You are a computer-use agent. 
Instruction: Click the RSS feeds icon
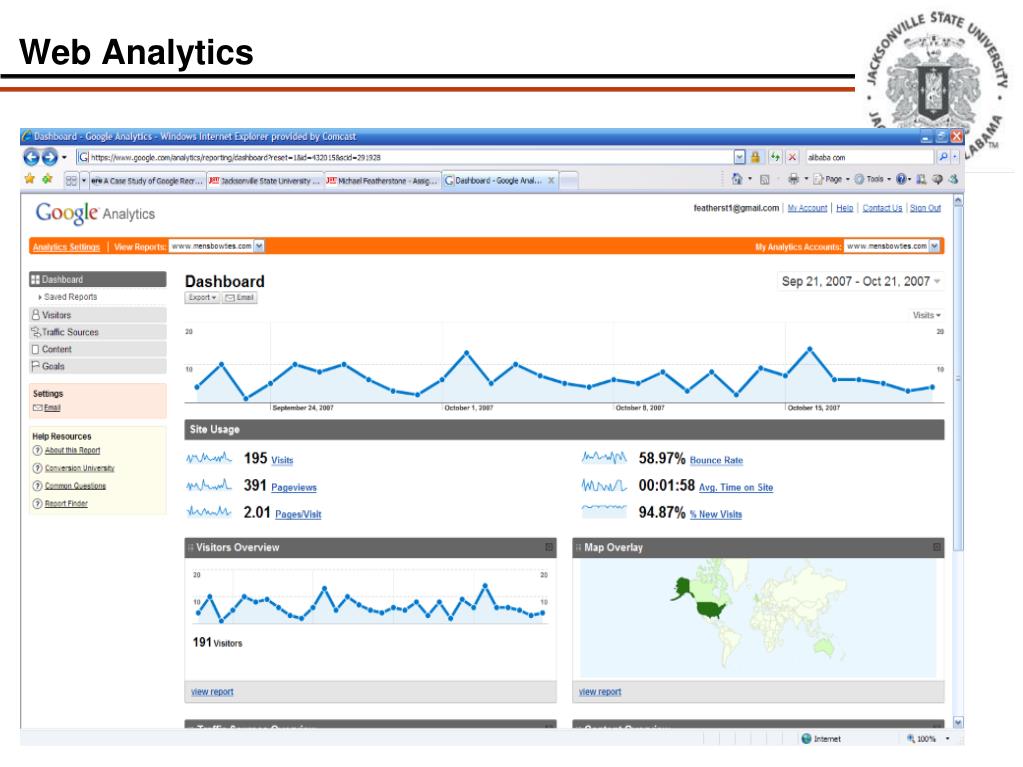765,179
